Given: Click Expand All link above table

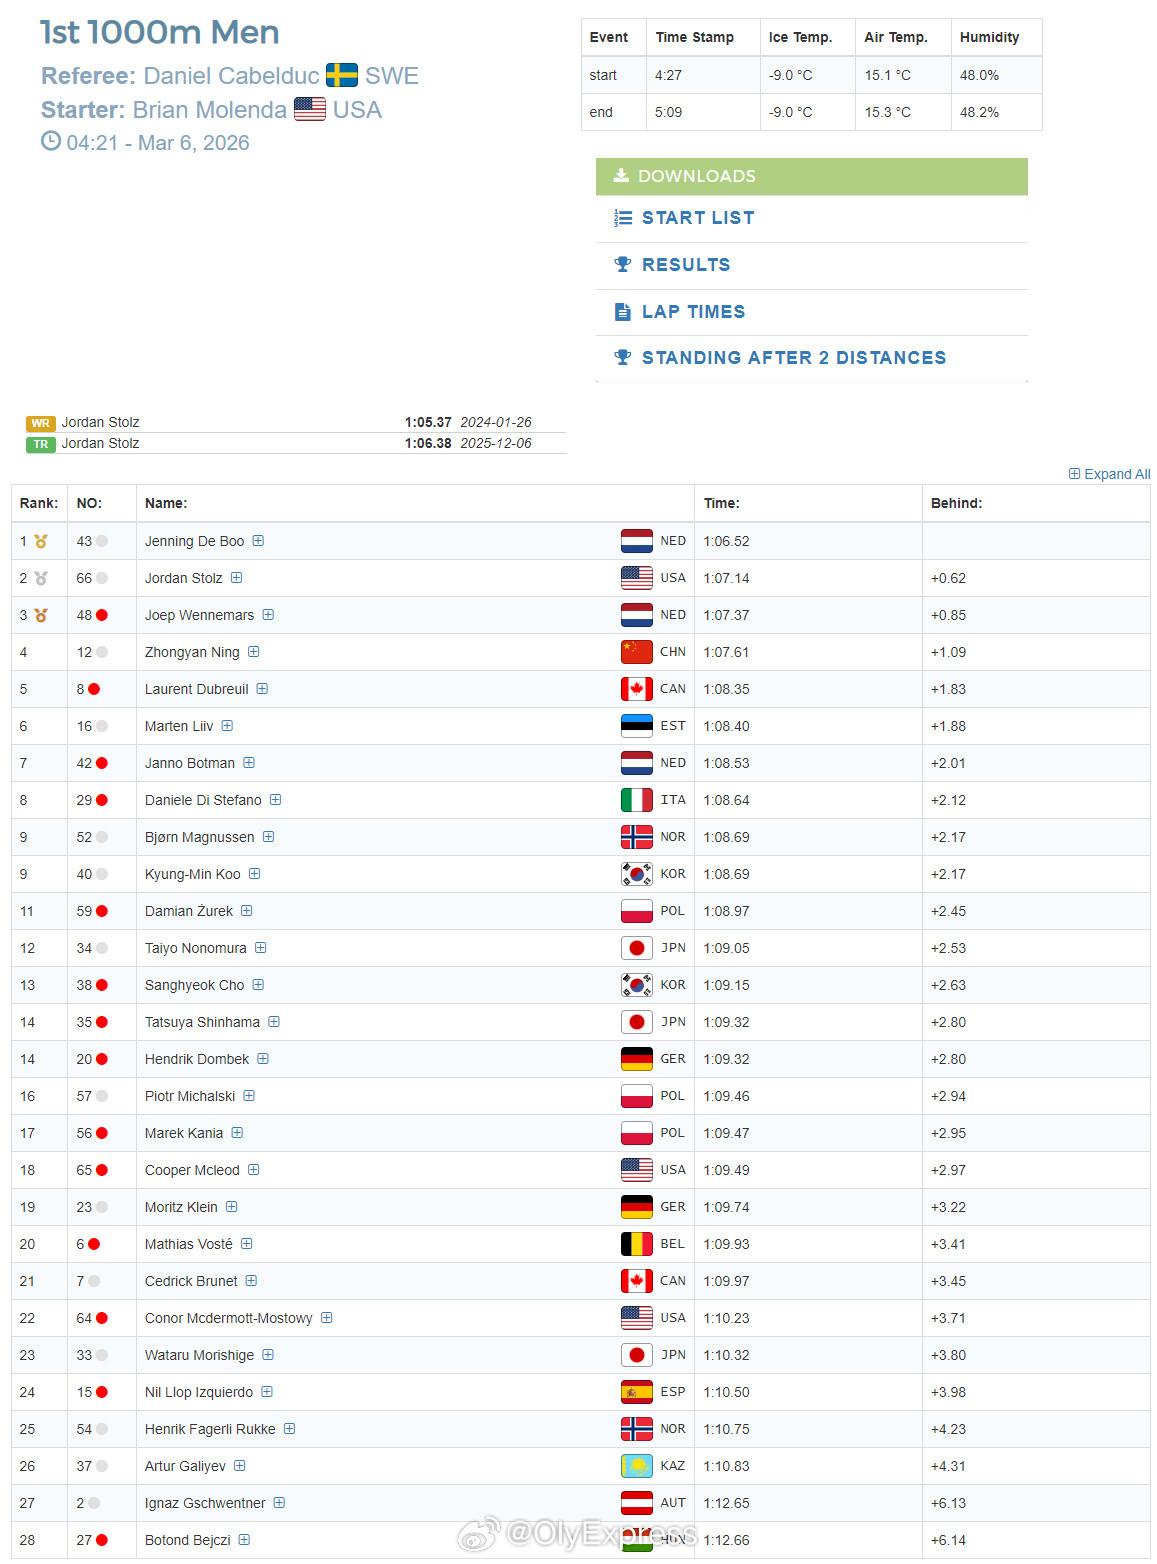Looking at the screenshot, I should click(x=1109, y=474).
